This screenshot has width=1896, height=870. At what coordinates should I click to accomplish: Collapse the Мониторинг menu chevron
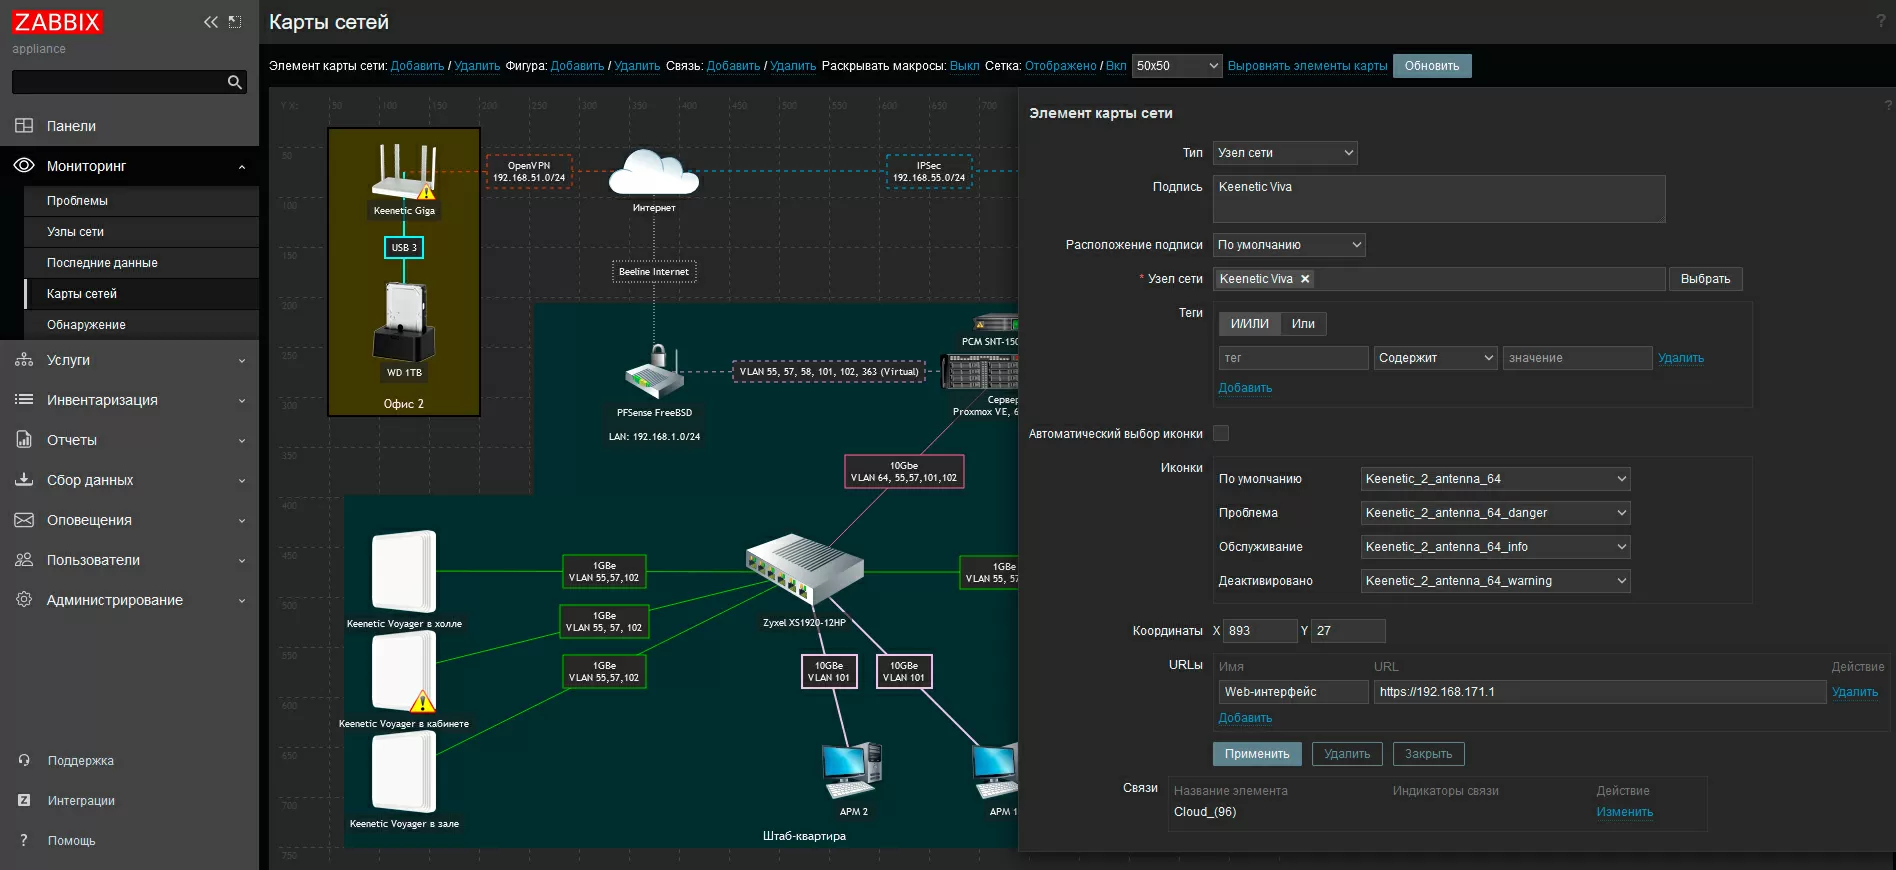point(242,167)
